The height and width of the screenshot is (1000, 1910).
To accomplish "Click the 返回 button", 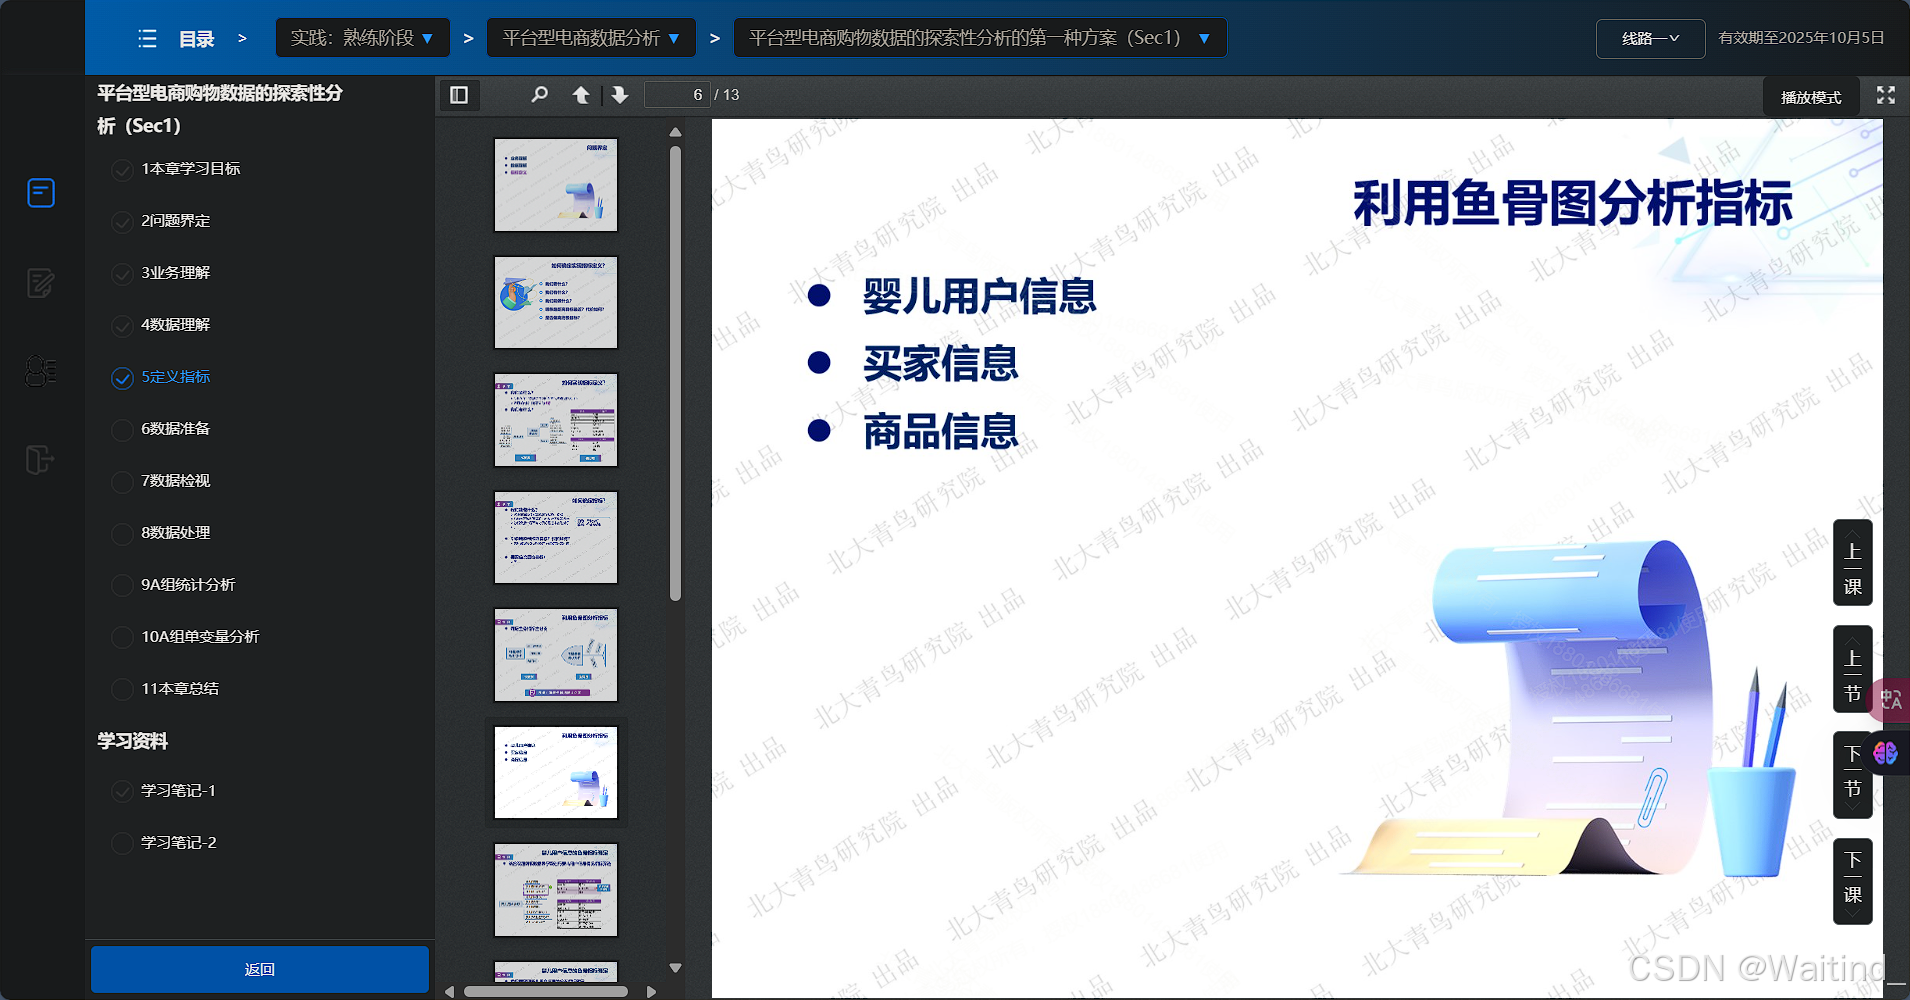I will [260, 969].
